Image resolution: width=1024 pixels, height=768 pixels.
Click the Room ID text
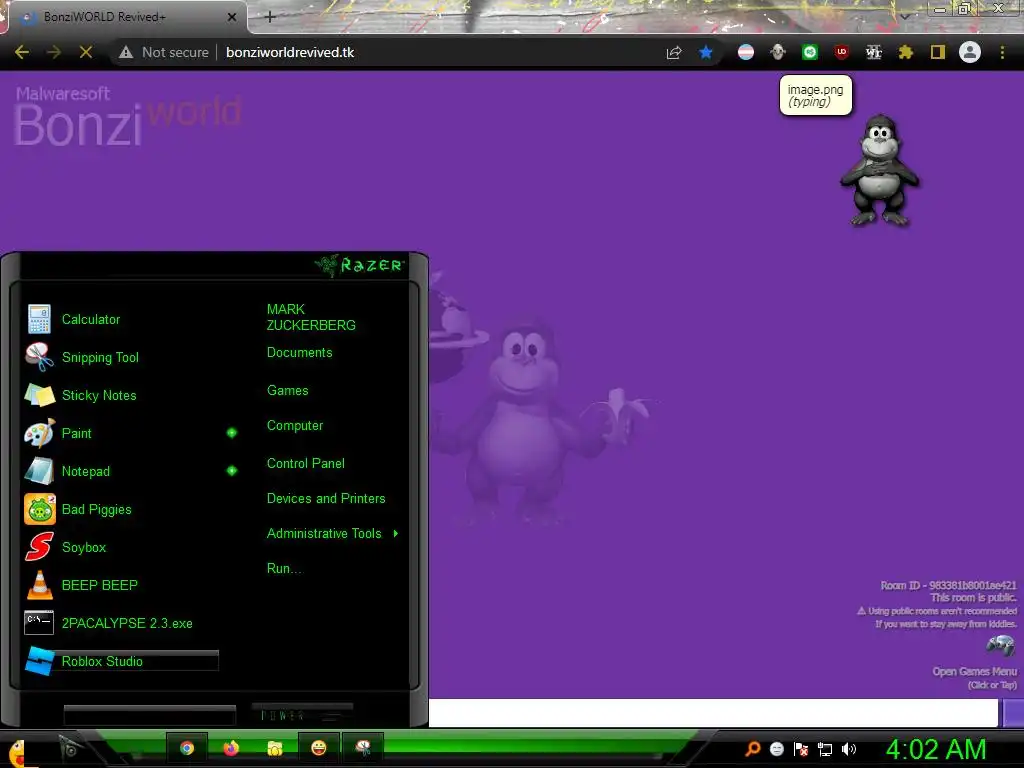[x=948, y=586]
